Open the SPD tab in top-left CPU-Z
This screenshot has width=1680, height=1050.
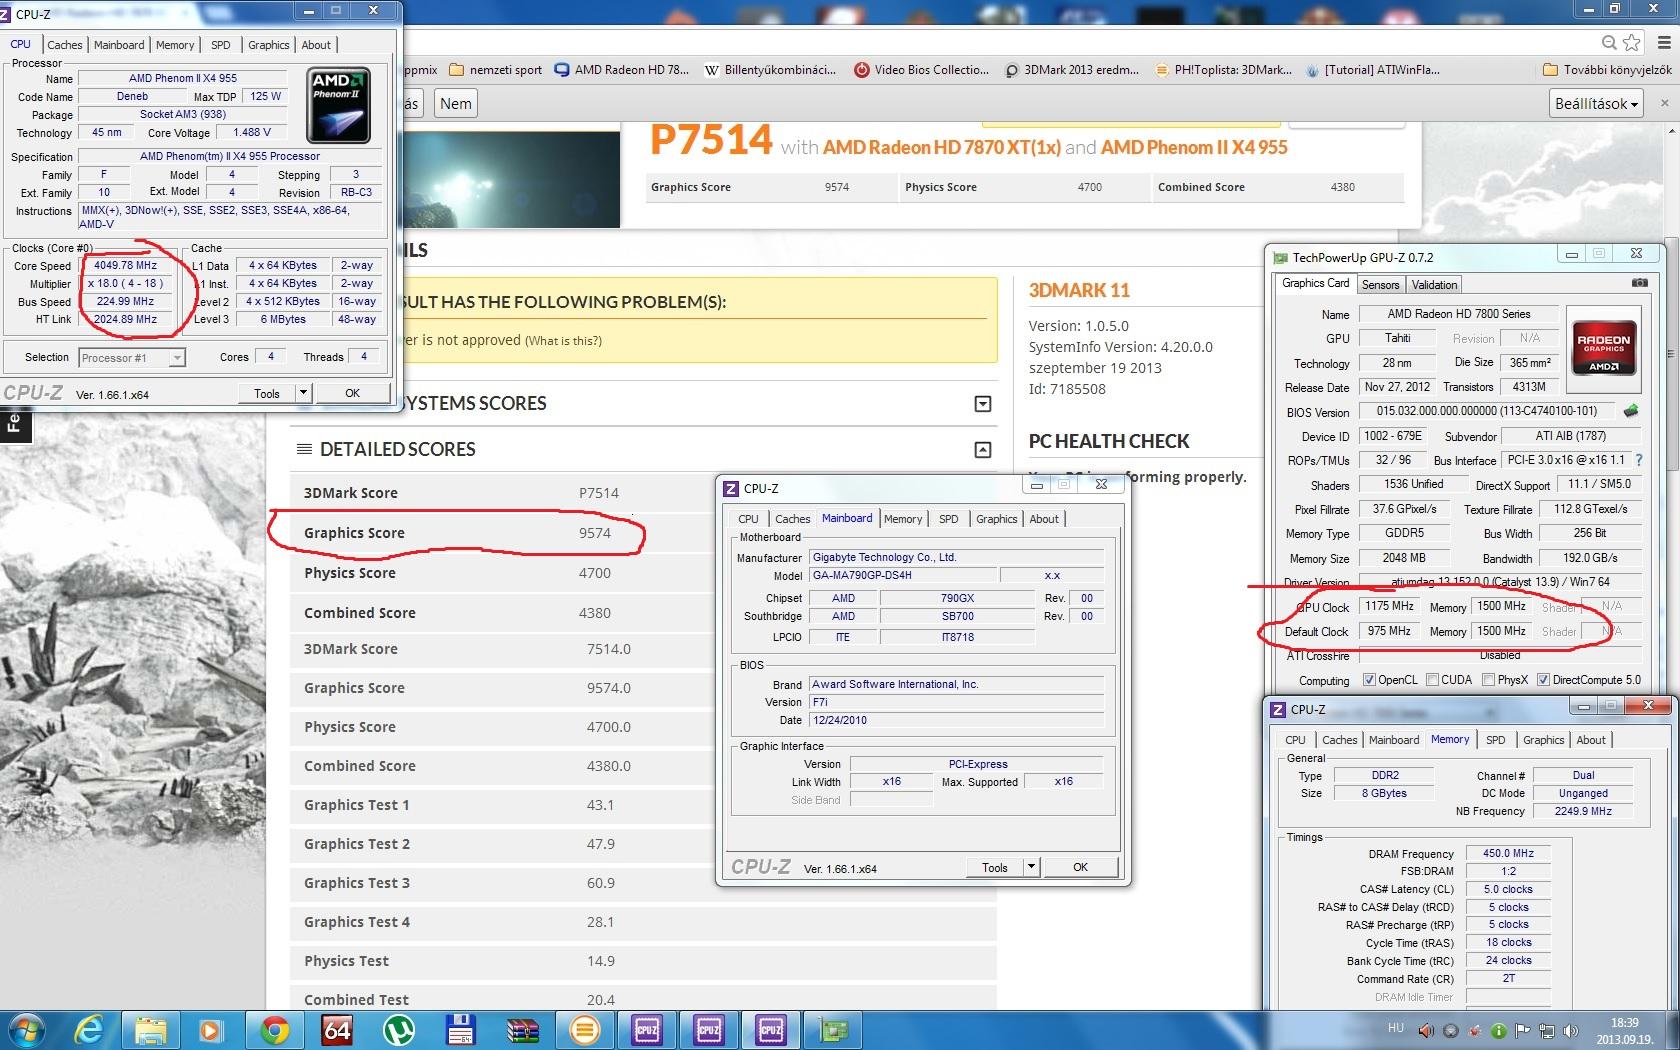point(221,45)
